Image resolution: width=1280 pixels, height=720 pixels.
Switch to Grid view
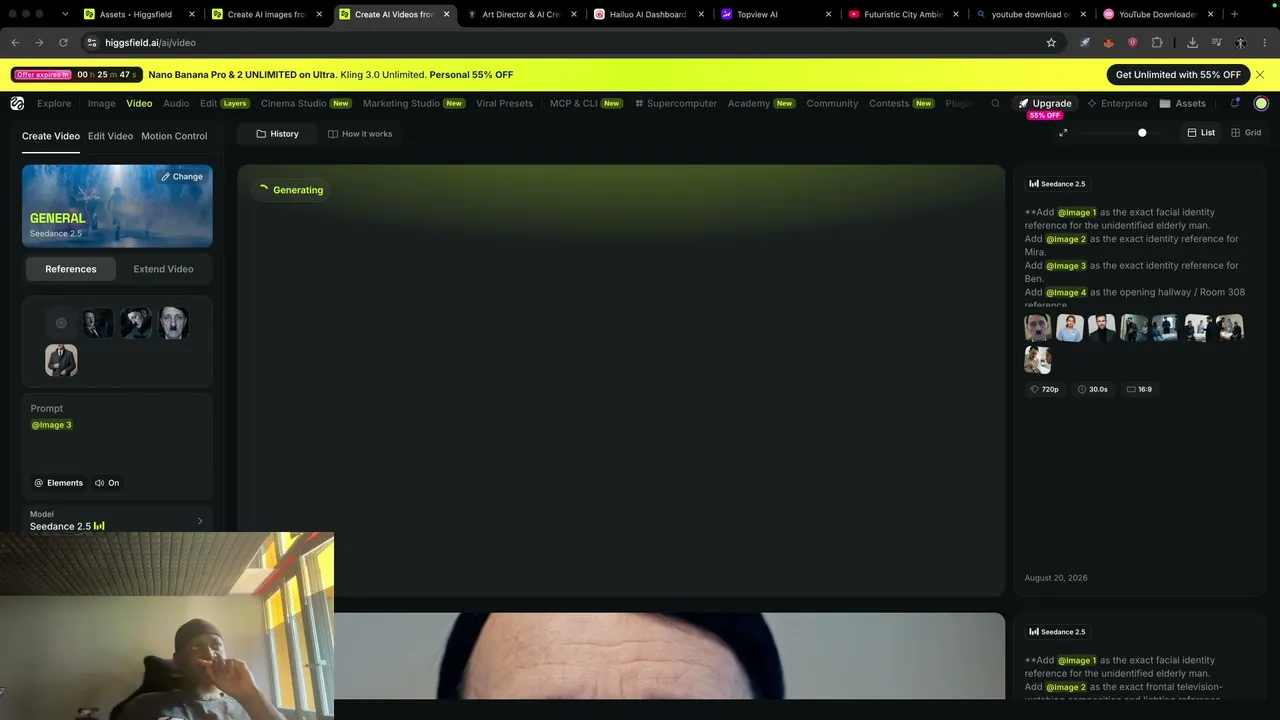(x=1246, y=133)
